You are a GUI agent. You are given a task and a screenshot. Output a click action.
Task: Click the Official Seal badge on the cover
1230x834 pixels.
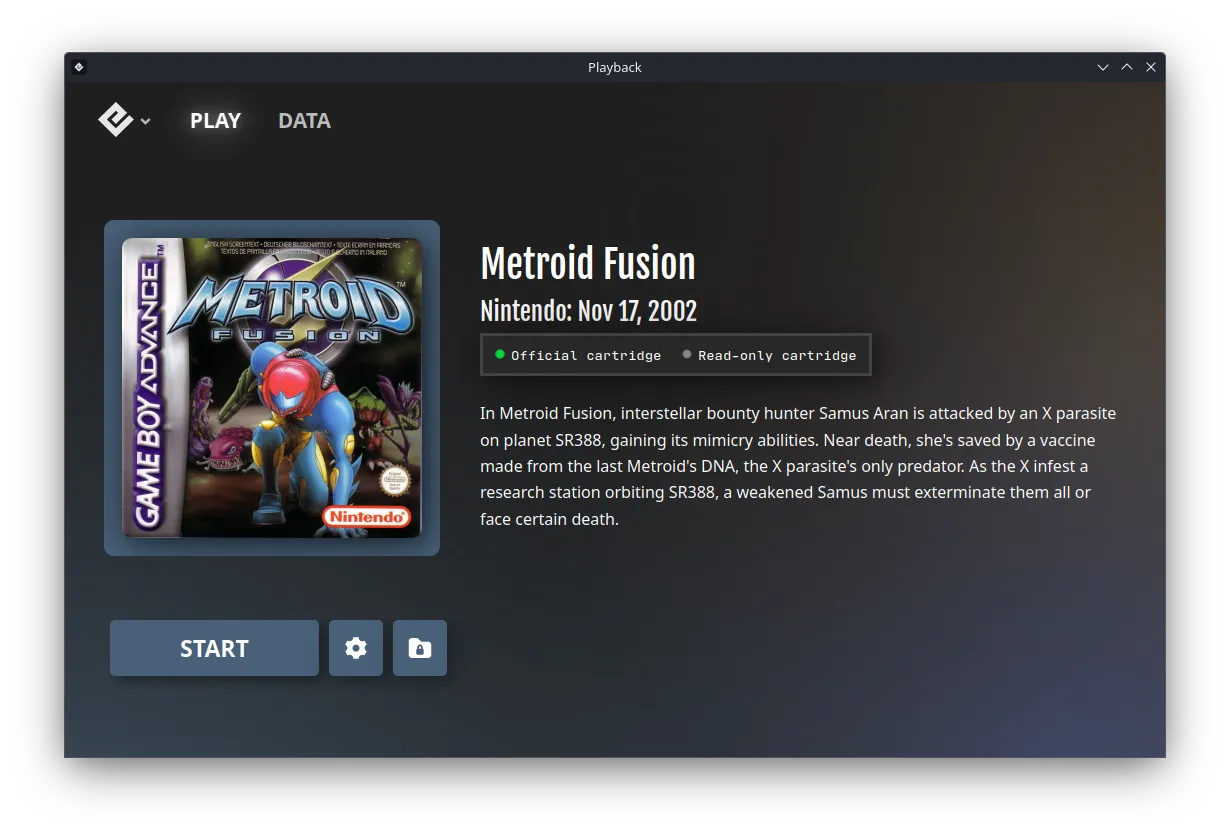click(x=394, y=481)
